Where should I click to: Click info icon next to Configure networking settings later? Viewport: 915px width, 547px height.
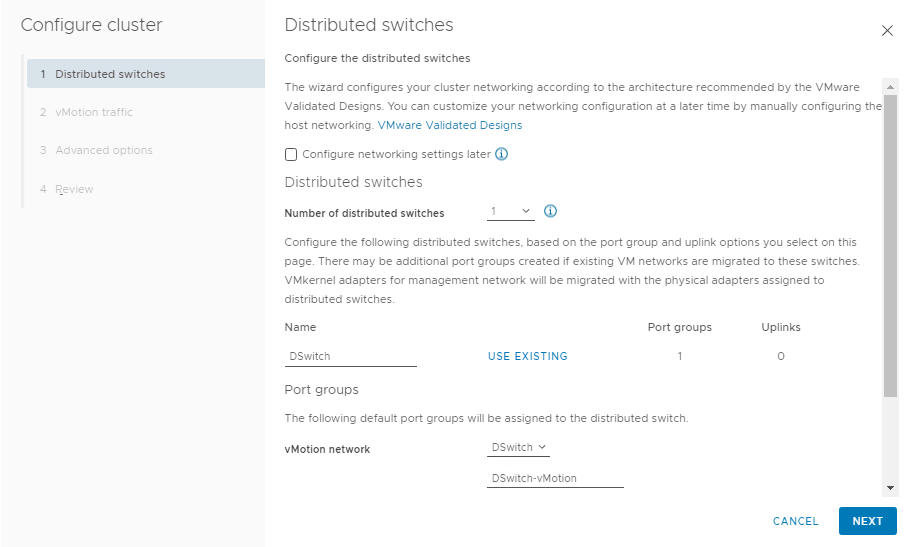(x=501, y=154)
